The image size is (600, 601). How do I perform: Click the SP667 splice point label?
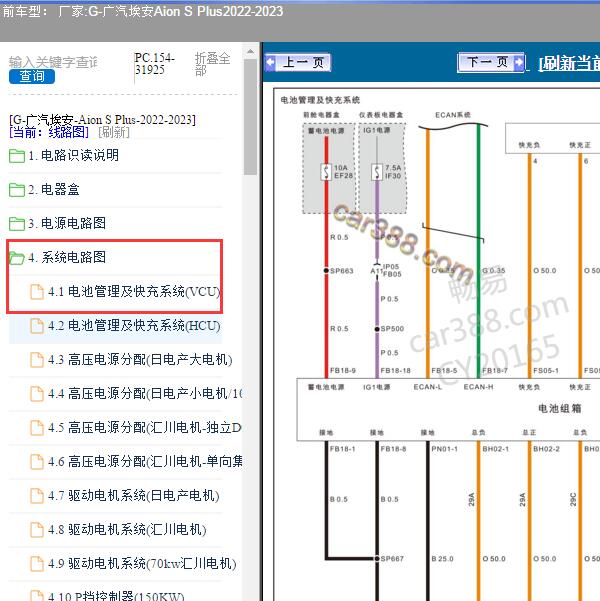[392, 559]
